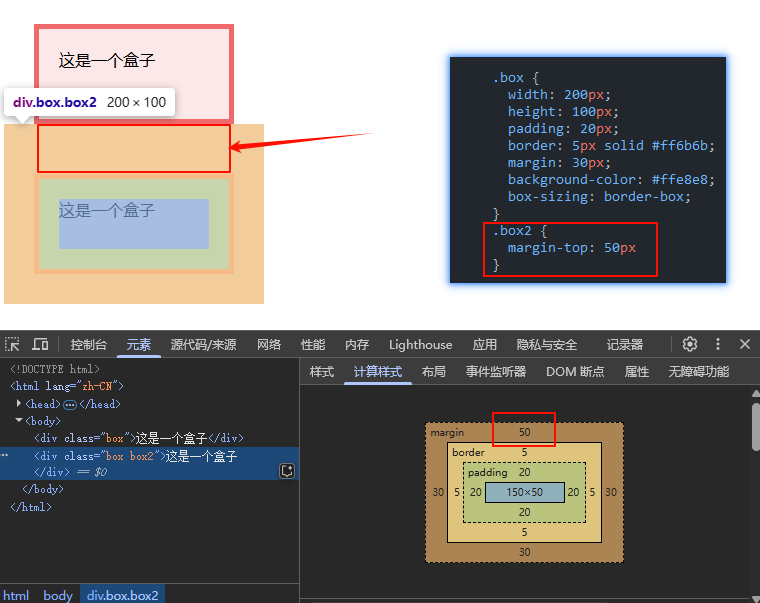Click the computed pane vertical scrollbar
760x603 pixels.
point(756,427)
